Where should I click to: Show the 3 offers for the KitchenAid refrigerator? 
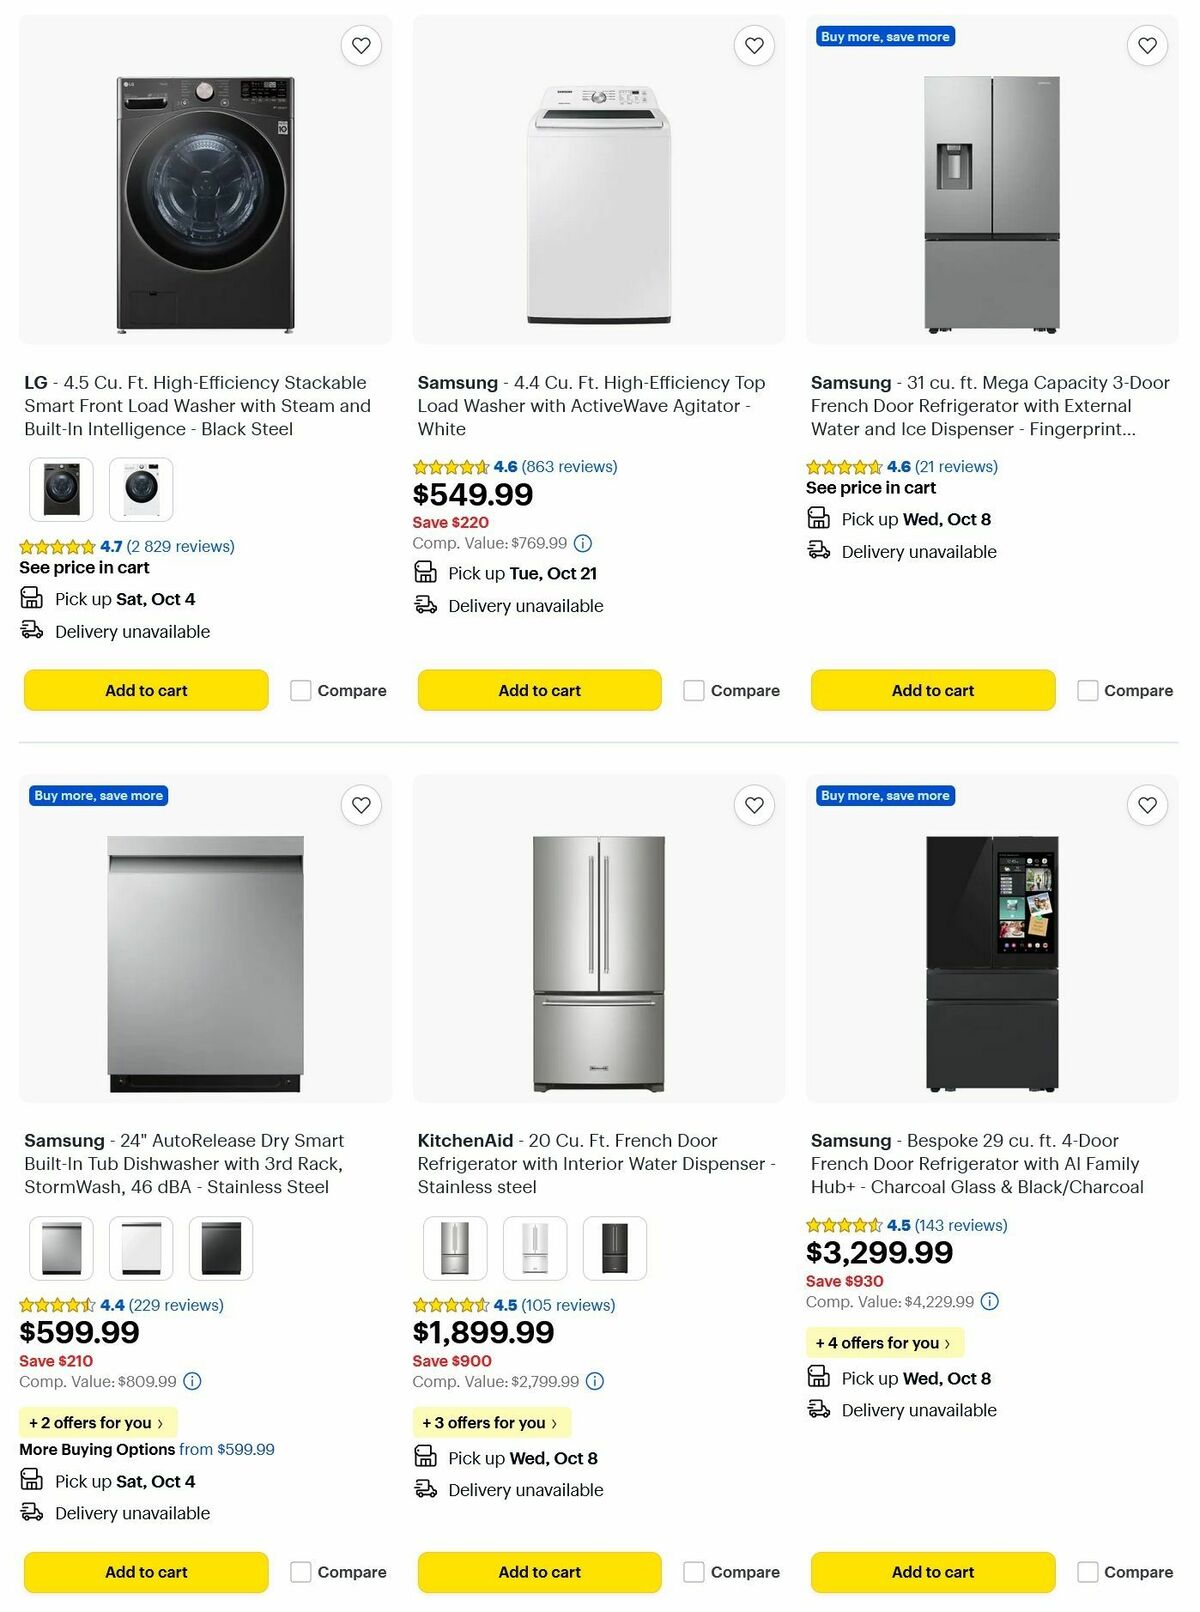click(x=491, y=1422)
